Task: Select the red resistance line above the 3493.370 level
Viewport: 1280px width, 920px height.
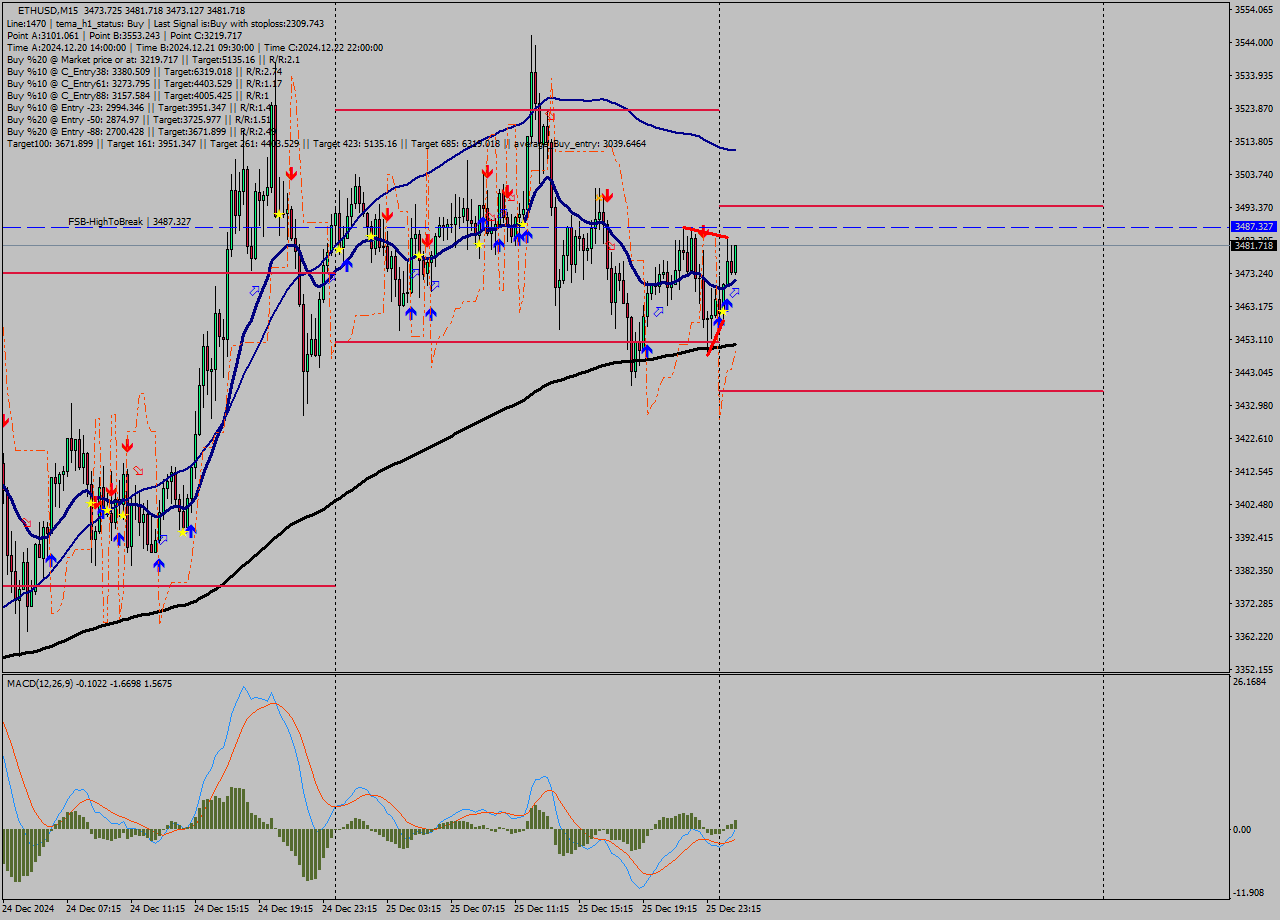Action: pos(910,206)
